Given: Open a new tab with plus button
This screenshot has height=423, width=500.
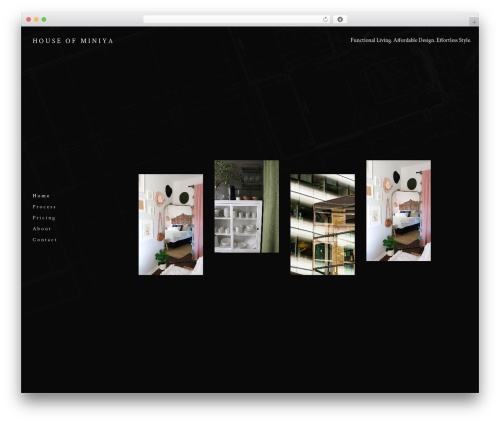Looking at the screenshot, I should click(474, 22).
